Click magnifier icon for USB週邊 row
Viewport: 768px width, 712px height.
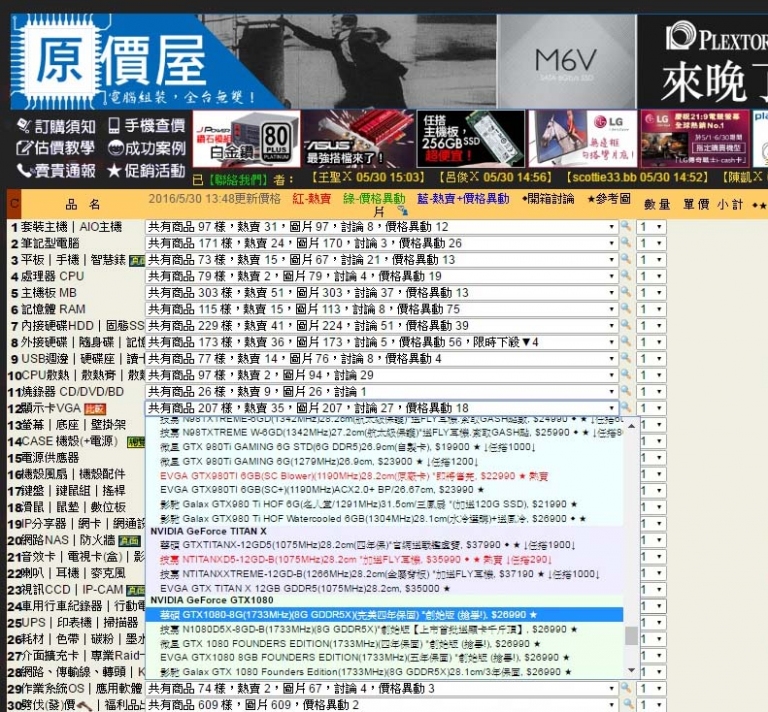click(x=625, y=358)
